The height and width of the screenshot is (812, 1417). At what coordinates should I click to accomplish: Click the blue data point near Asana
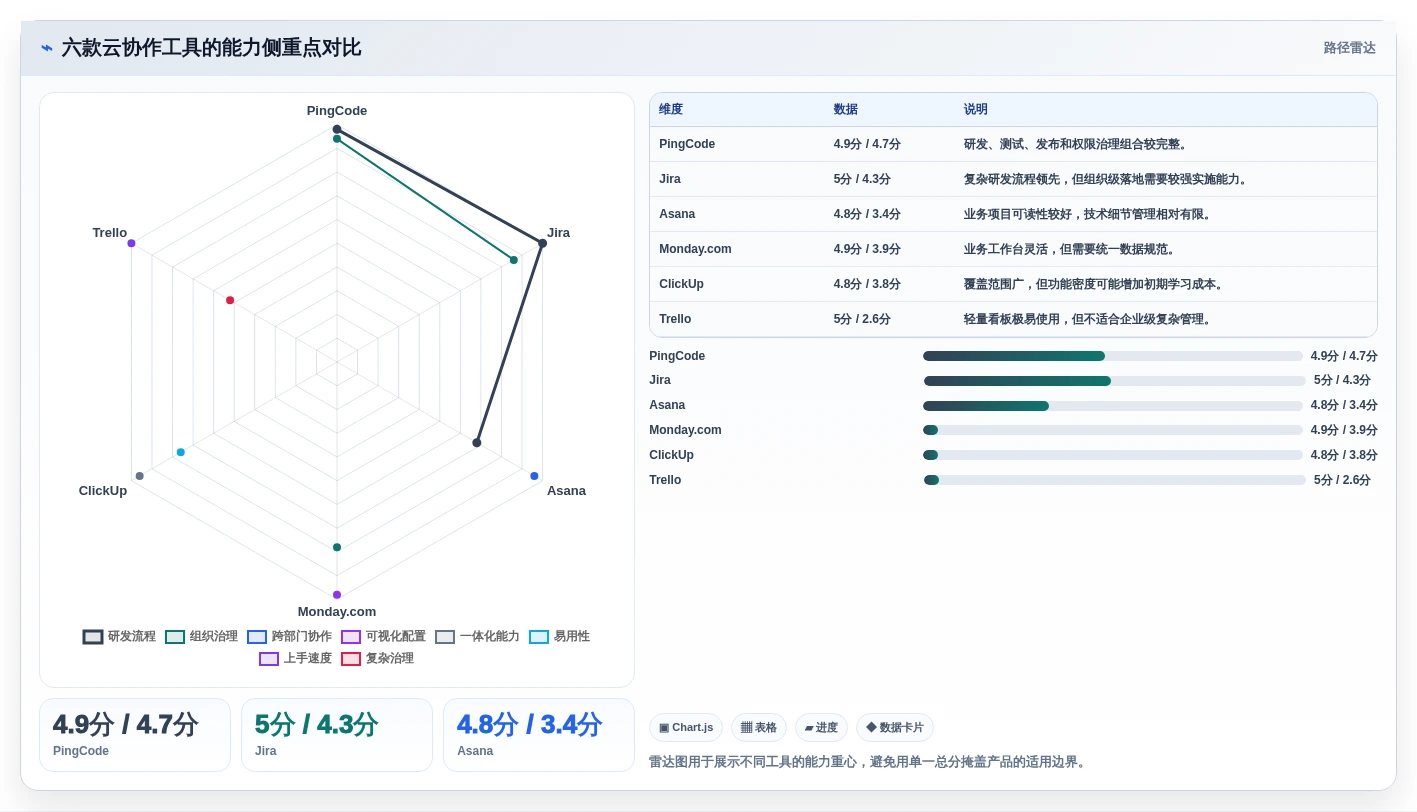[x=535, y=476]
